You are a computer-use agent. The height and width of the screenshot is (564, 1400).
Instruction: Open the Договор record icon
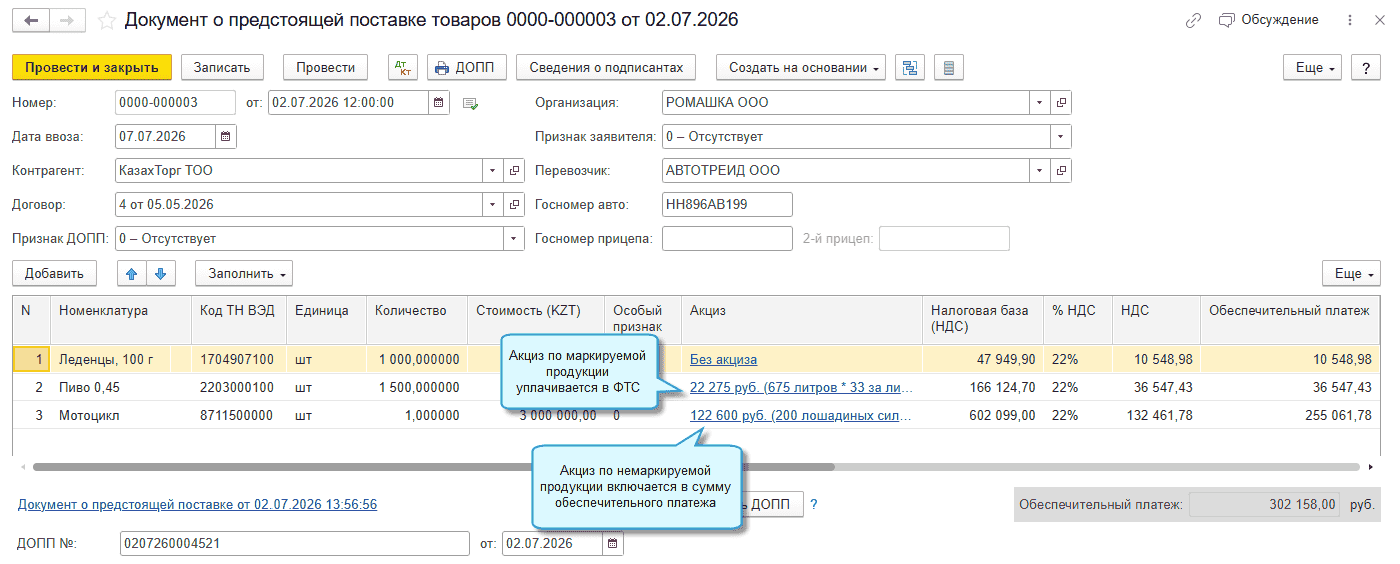click(x=515, y=204)
